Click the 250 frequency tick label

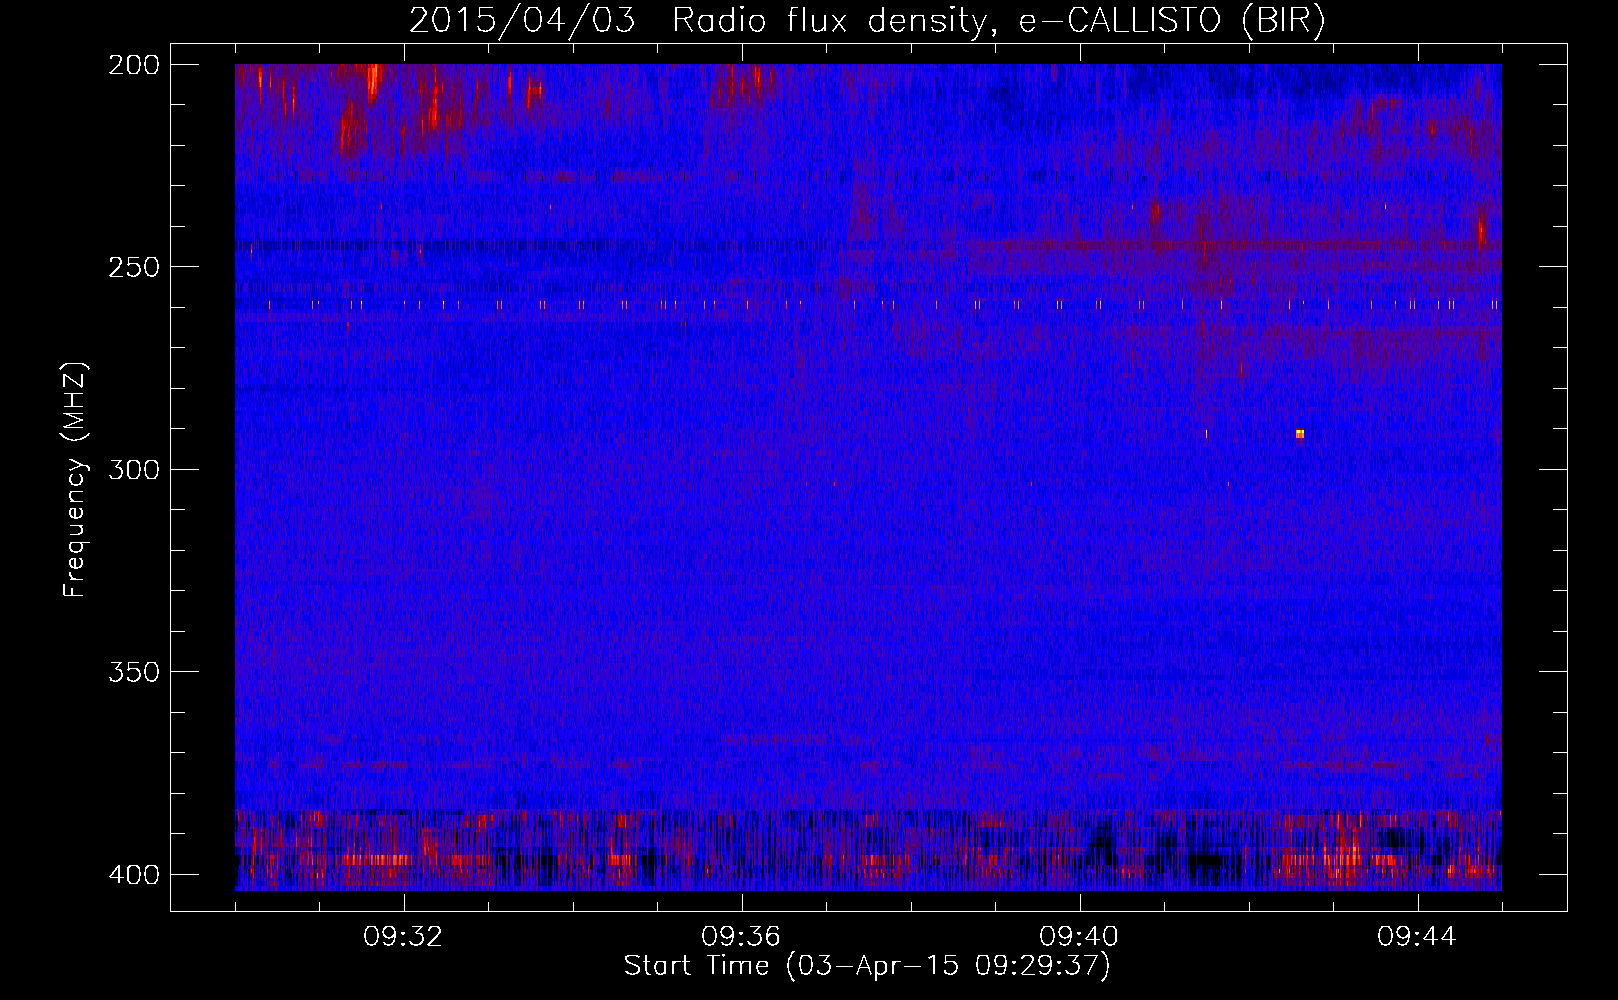(x=133, y=267)
